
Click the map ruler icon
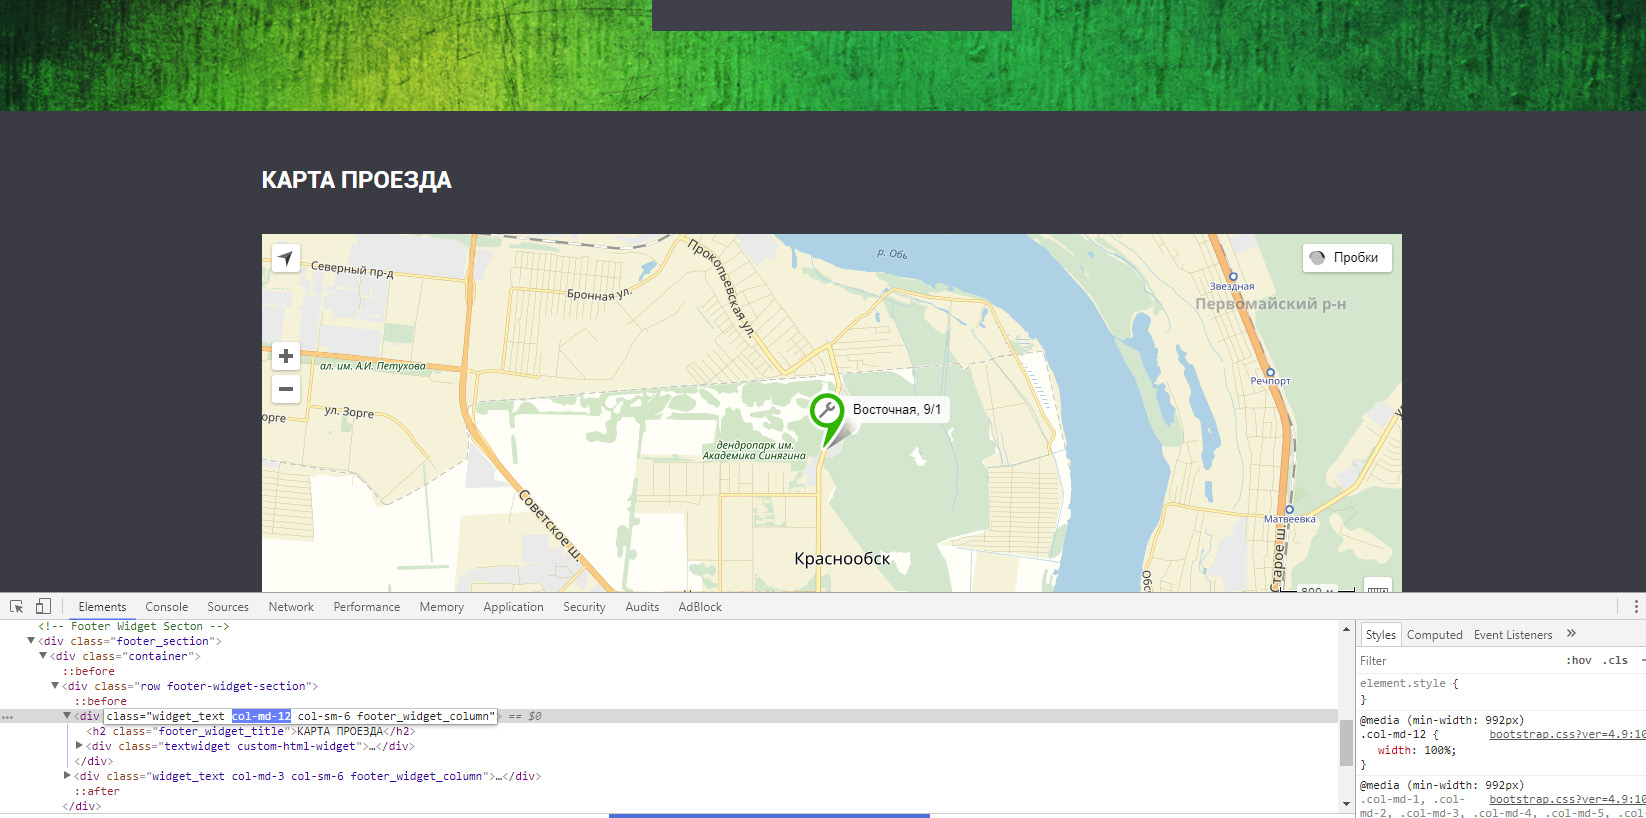1378,586
